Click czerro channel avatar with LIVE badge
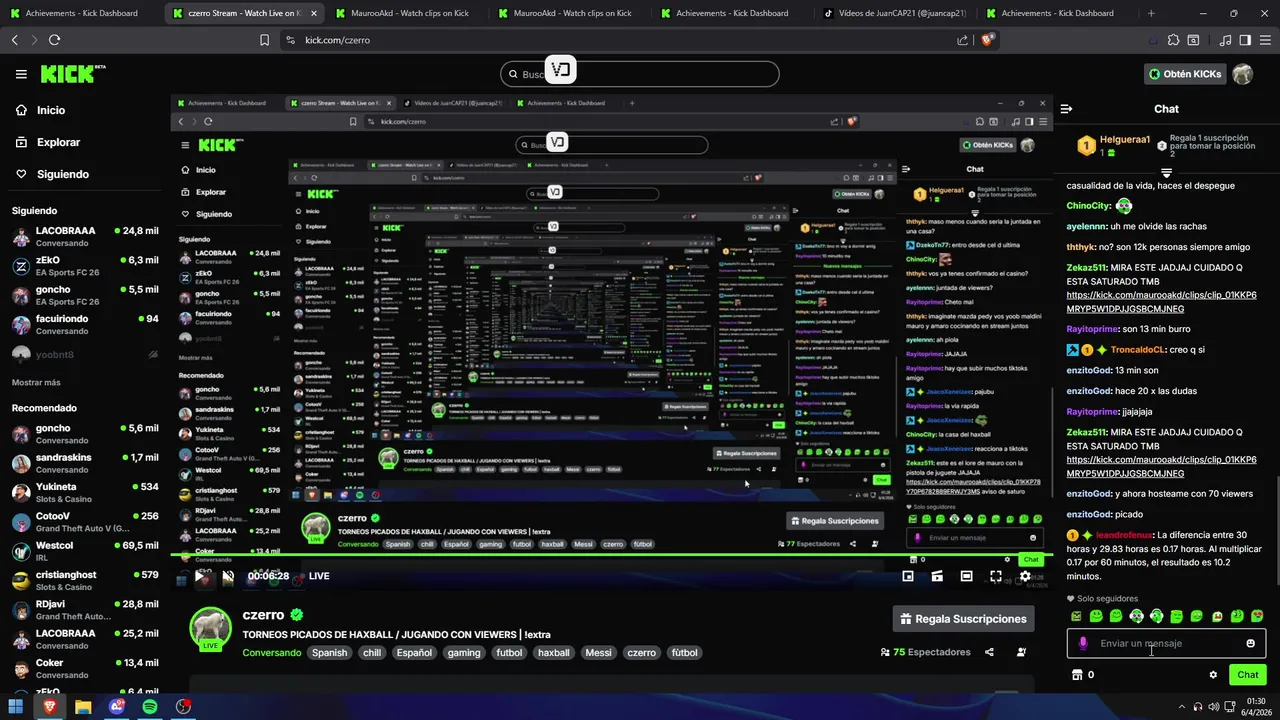This screenshot has height=720, width=1280. click(x=210, y=629)
